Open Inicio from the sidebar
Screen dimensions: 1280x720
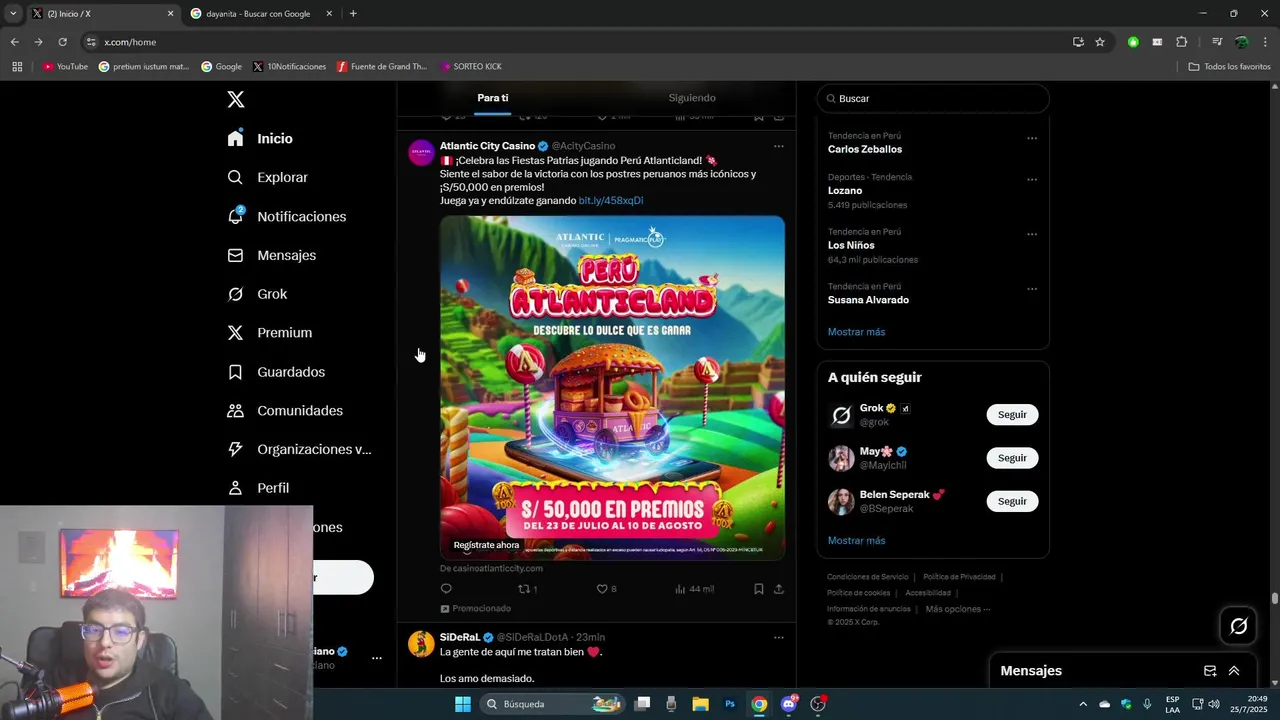click(260, 138)
